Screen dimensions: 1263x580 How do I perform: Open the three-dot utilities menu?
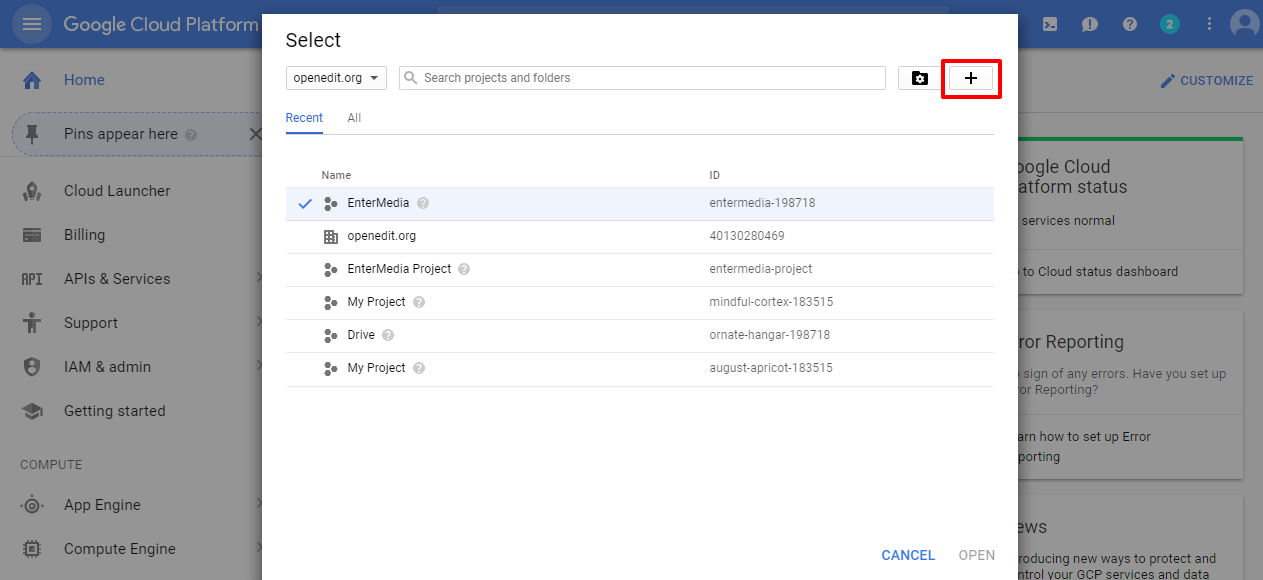(x=1209, y=24)
